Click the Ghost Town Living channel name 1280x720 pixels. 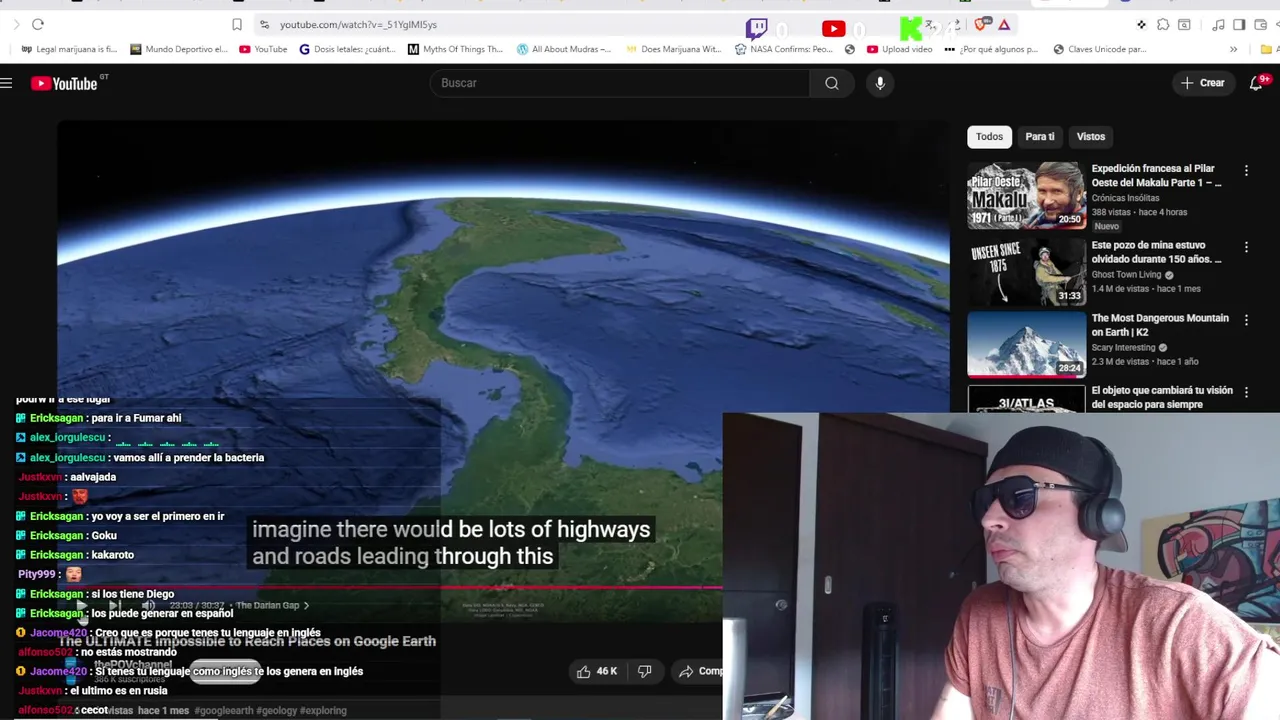[x=1126, y=275]
